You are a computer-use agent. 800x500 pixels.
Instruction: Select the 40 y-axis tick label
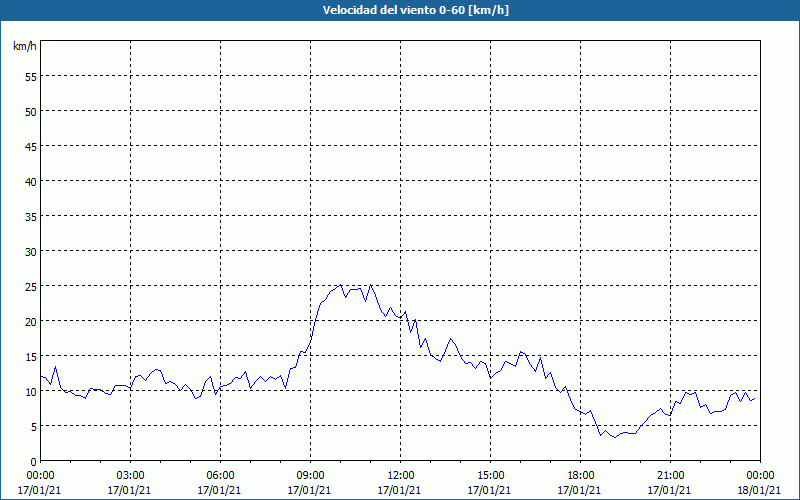(x=31, y=182)
